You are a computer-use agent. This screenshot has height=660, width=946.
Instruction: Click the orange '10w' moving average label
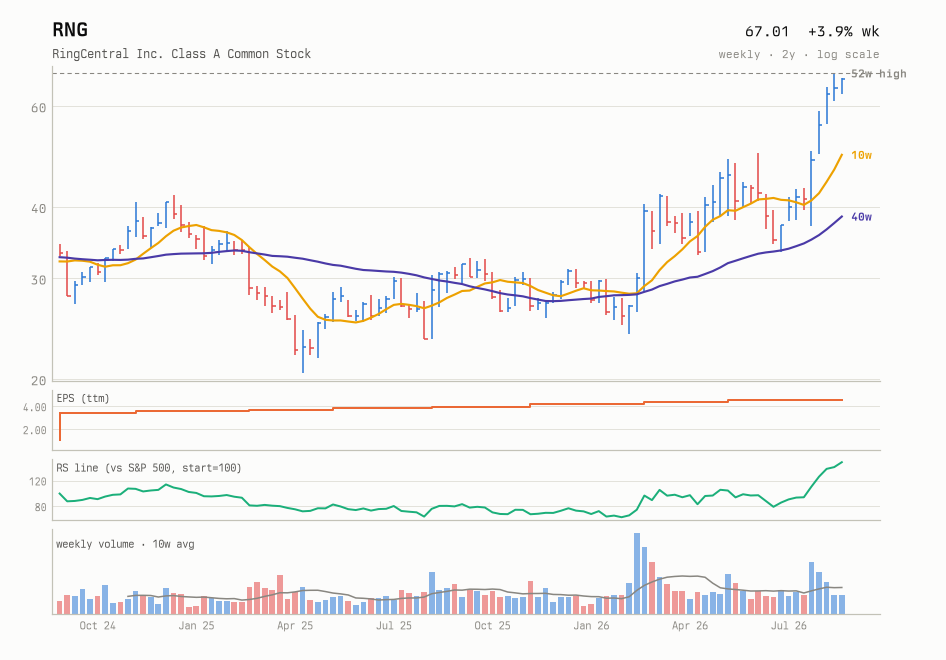(861, 155)
